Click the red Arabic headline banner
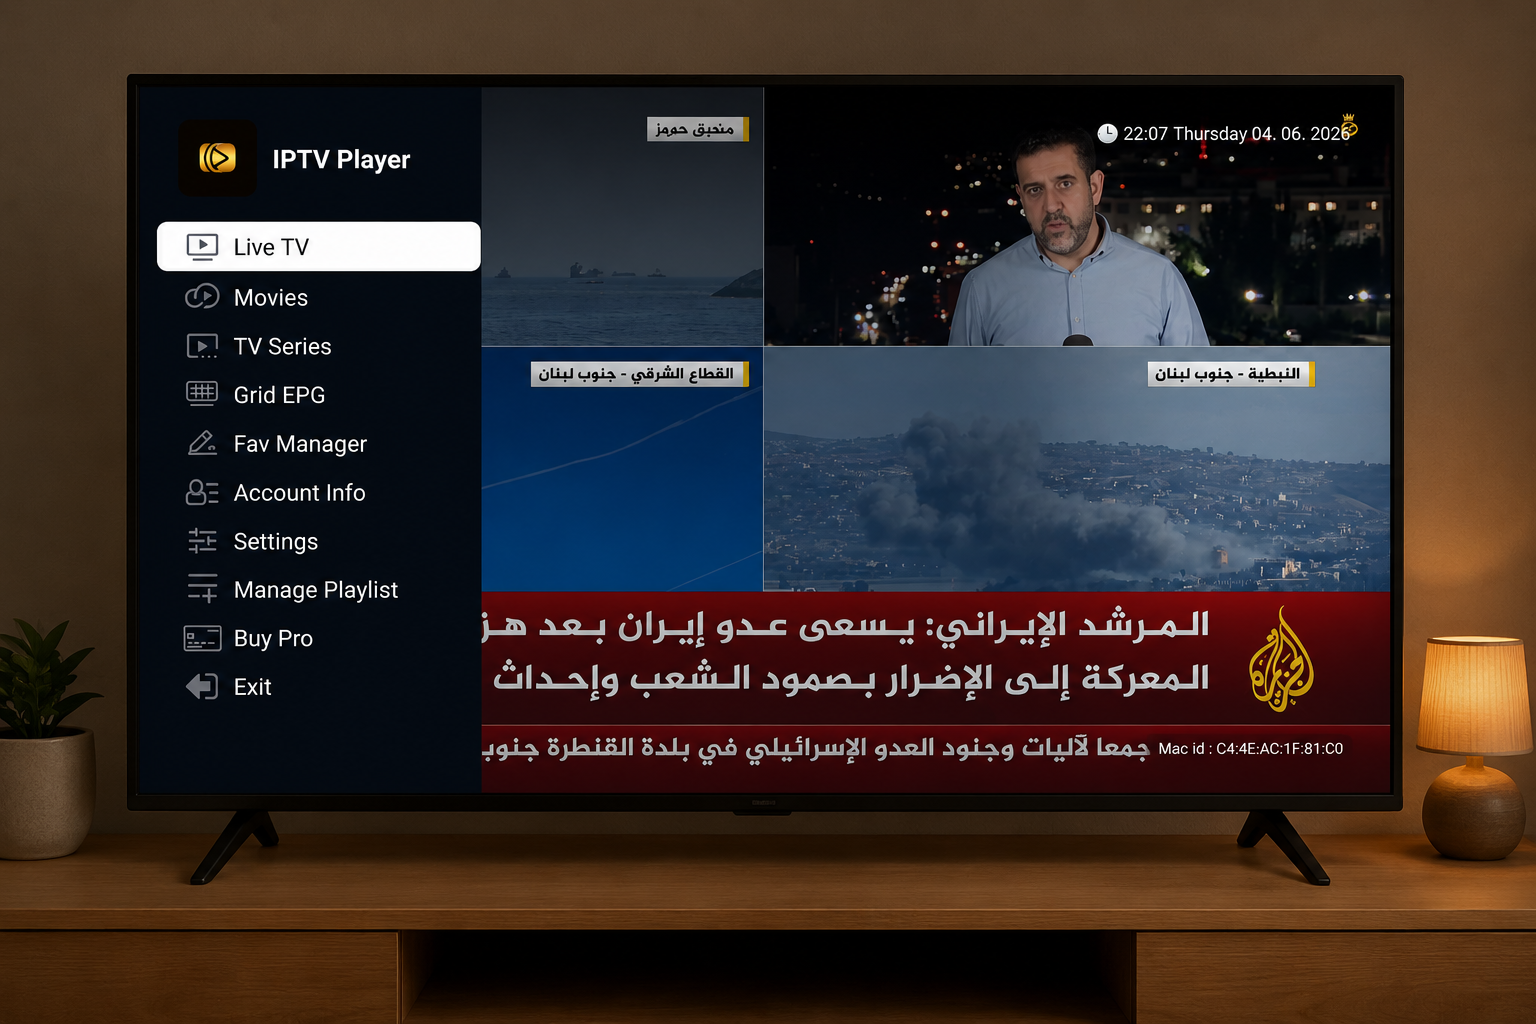The height and width of the screenshot is (1024, 1536). [x=936, y=658]
